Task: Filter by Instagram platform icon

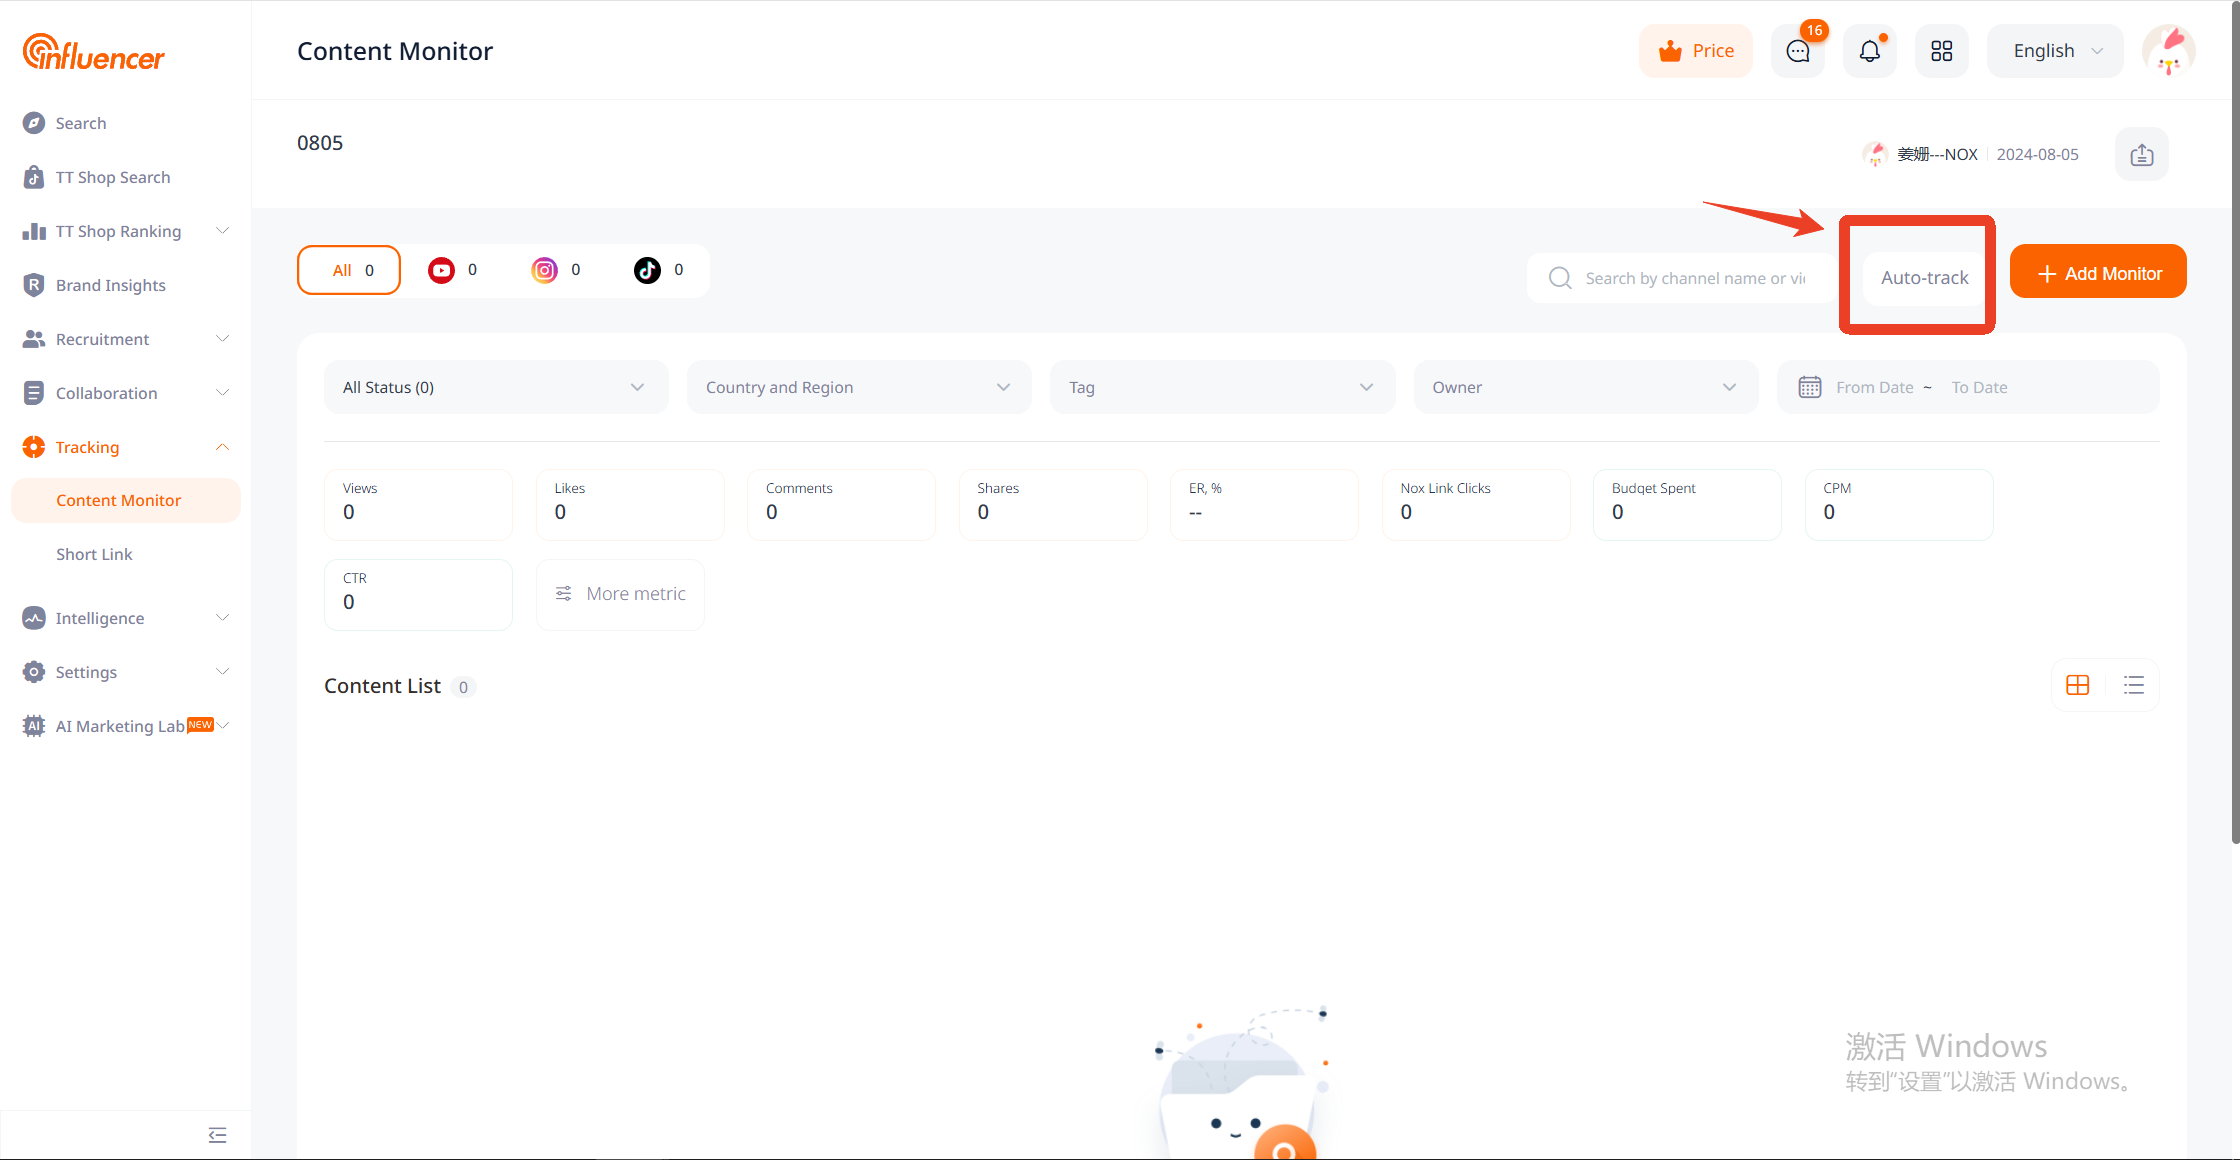Action: pyautogui.click(x=544, y=270)
